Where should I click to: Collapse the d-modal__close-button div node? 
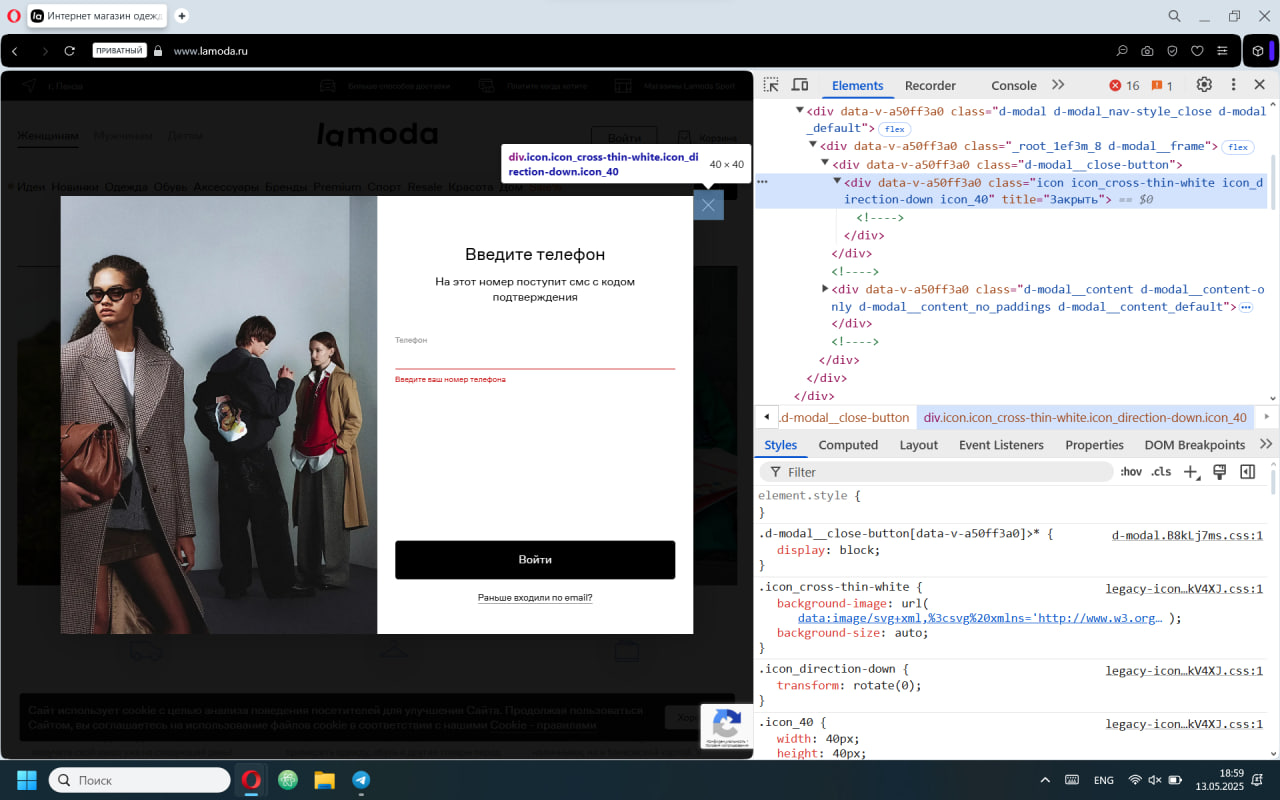(824, 163)
